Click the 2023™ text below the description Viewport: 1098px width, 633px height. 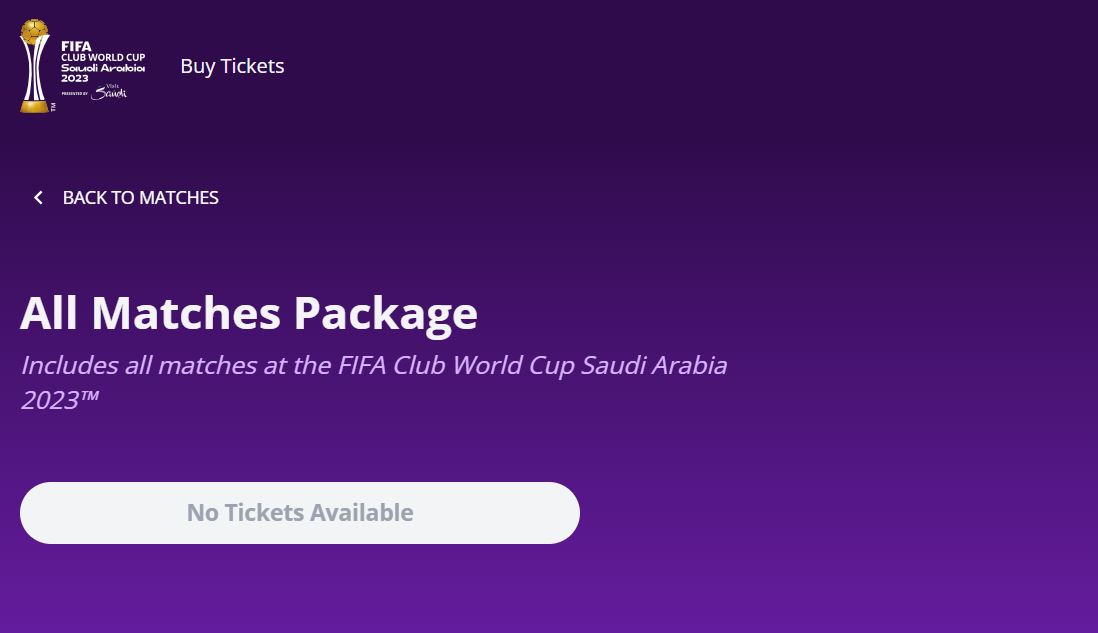click(x=60, y=400)
